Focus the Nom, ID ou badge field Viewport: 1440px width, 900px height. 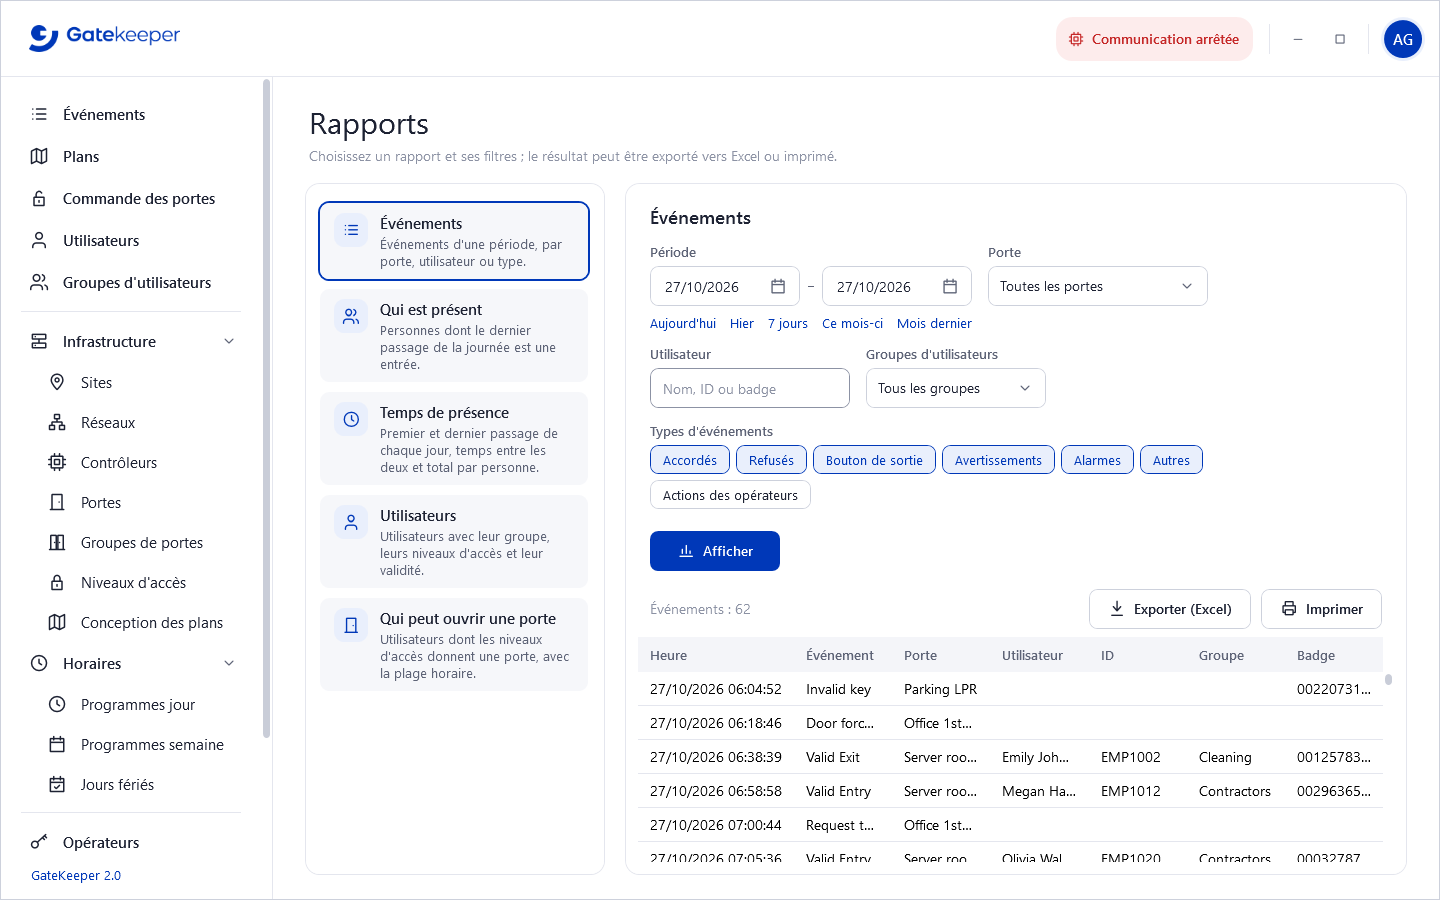click(x=750, y=388)
